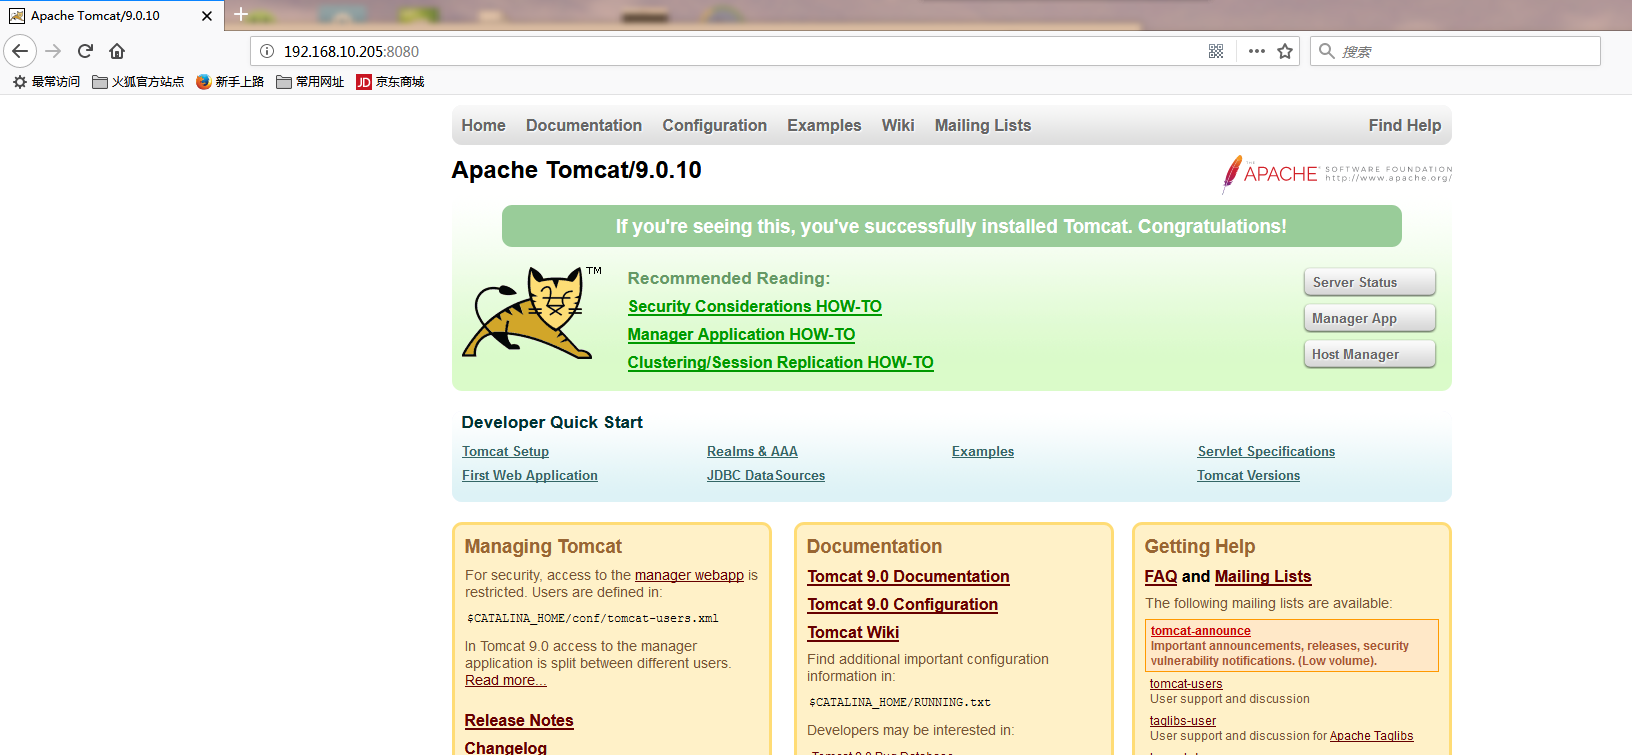The height and width of the screenshot is (755, 1632).
Task: Open Configuration in the navigation bar
Action: (714, 125)
